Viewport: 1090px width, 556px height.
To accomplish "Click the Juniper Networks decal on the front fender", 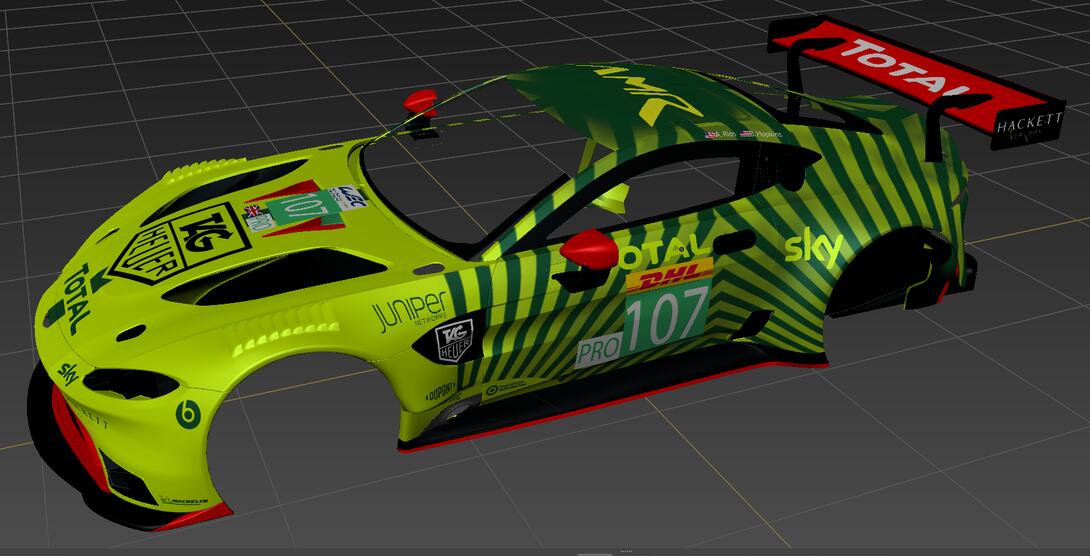I will pos(410,311).
